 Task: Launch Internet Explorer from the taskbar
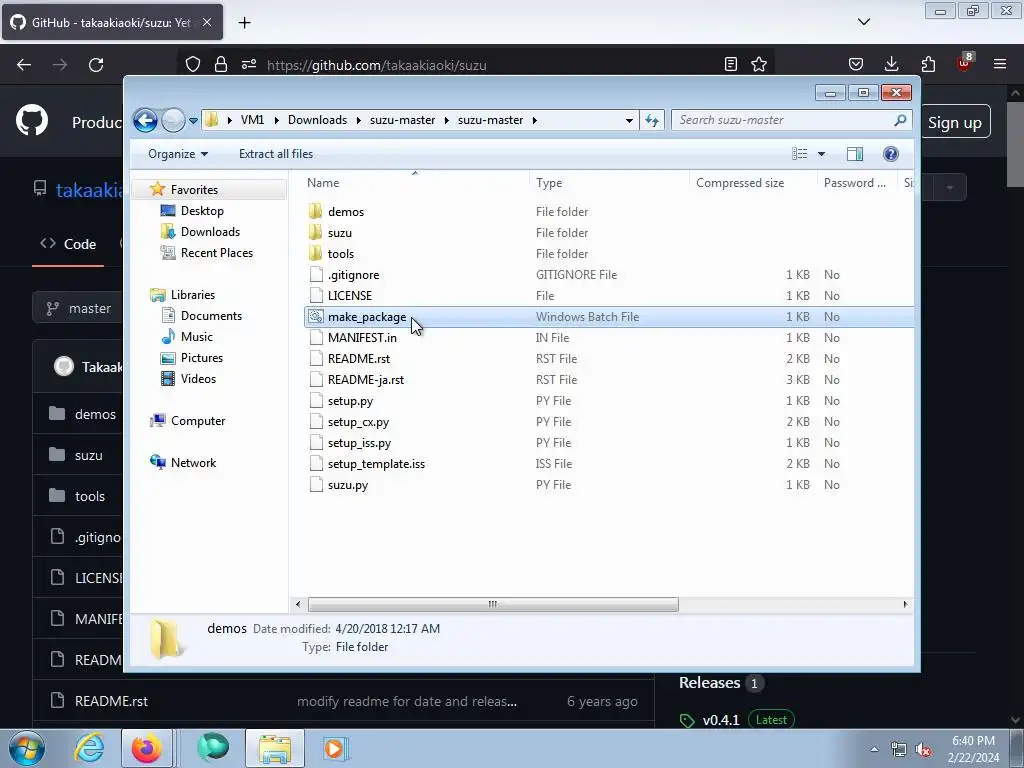pyautogui.click(x=89, y=748)
